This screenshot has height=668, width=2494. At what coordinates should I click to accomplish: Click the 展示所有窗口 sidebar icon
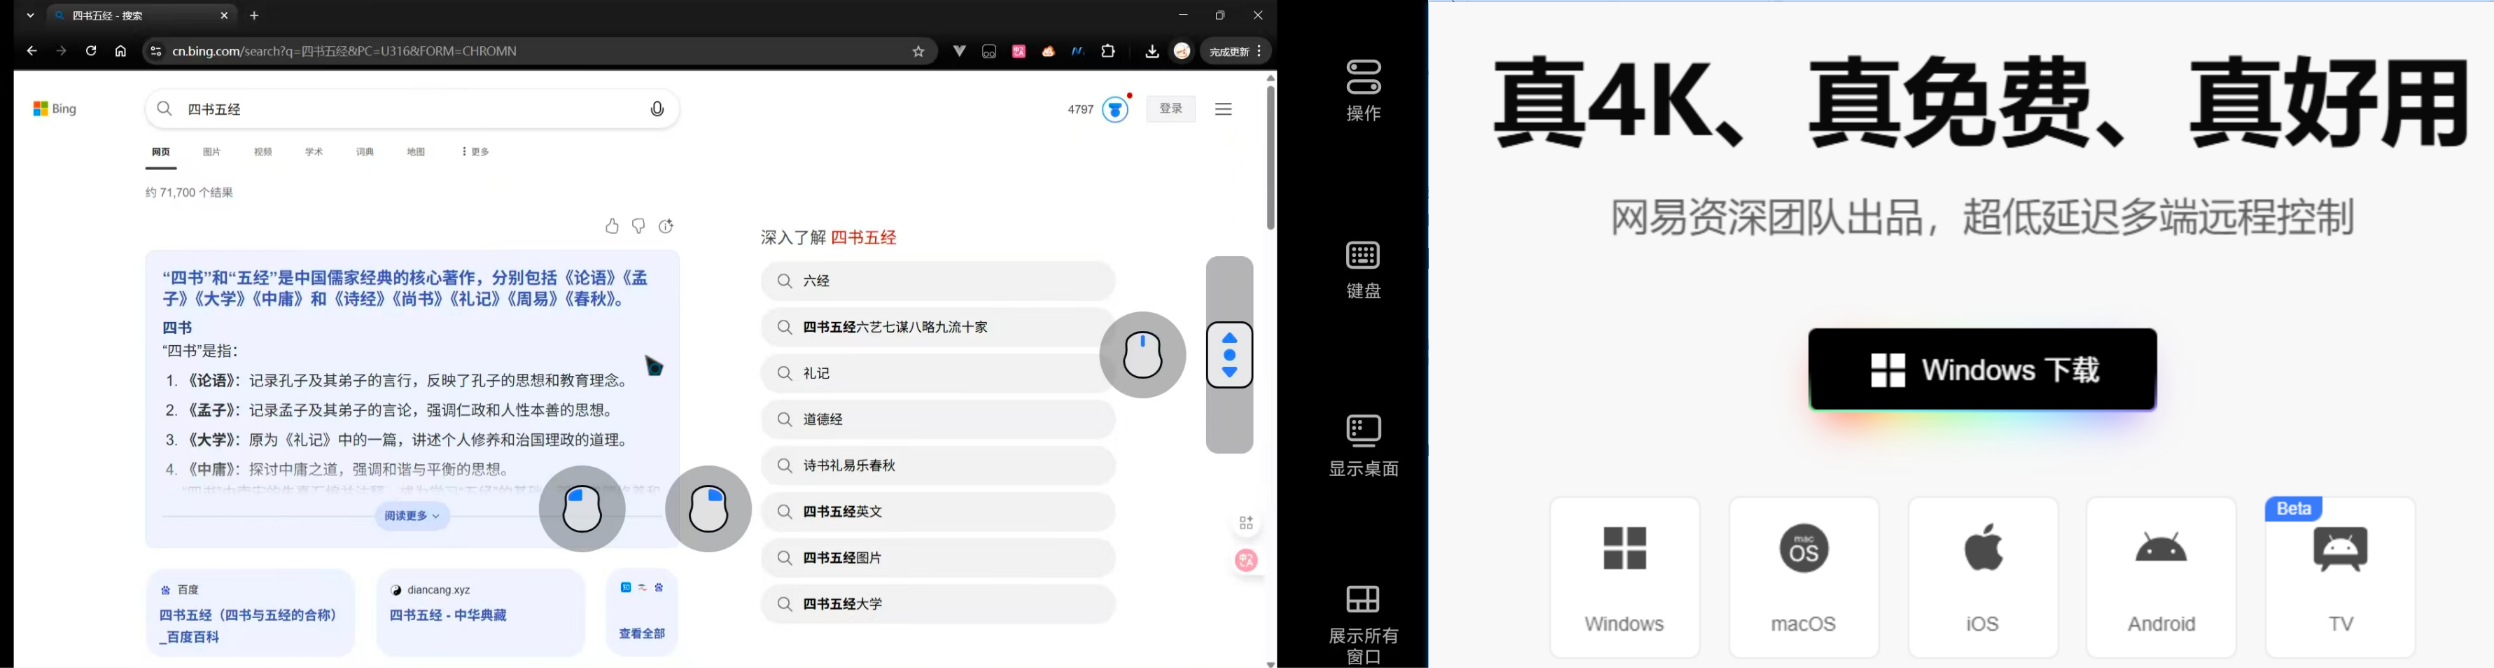tap(1363, 624)
